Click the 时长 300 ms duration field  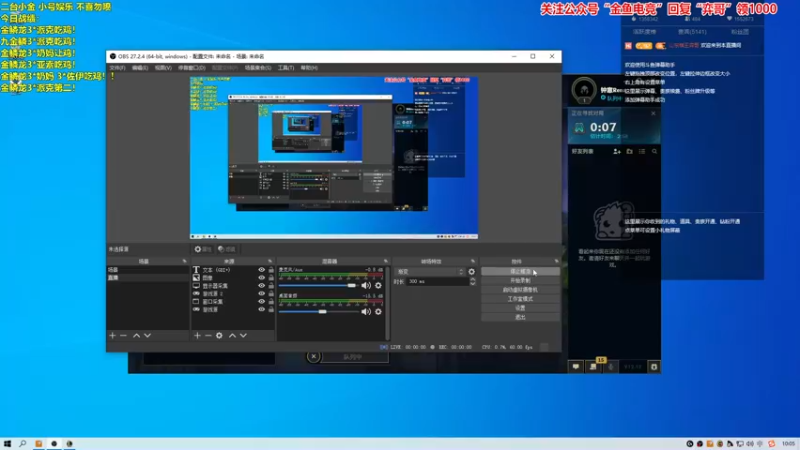tap(437, 281)
